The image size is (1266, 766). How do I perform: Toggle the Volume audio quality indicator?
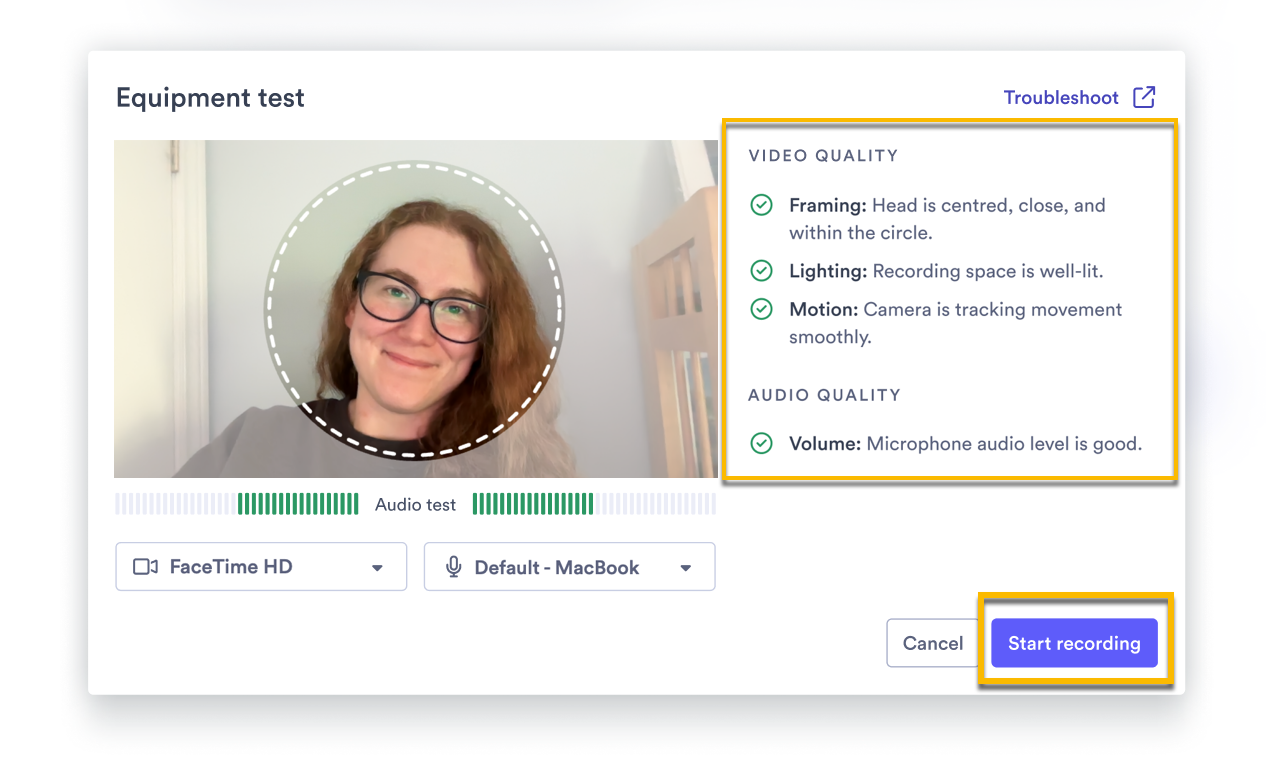pos(761,443)
